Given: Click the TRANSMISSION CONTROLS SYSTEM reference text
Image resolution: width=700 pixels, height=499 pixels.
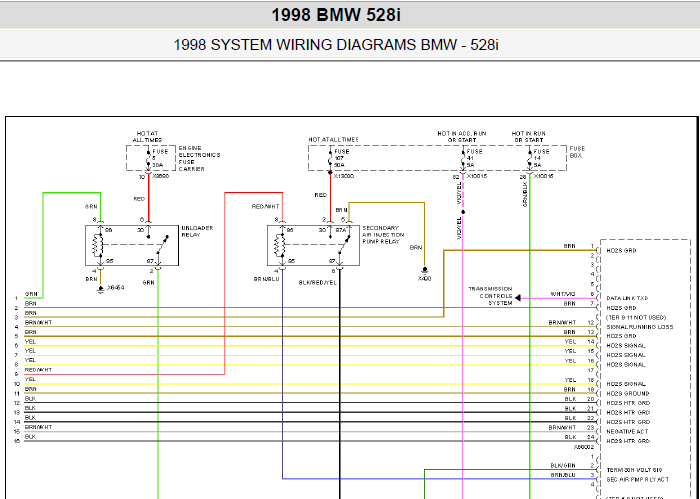Looking at the screenshot, I should pos(490,296).
